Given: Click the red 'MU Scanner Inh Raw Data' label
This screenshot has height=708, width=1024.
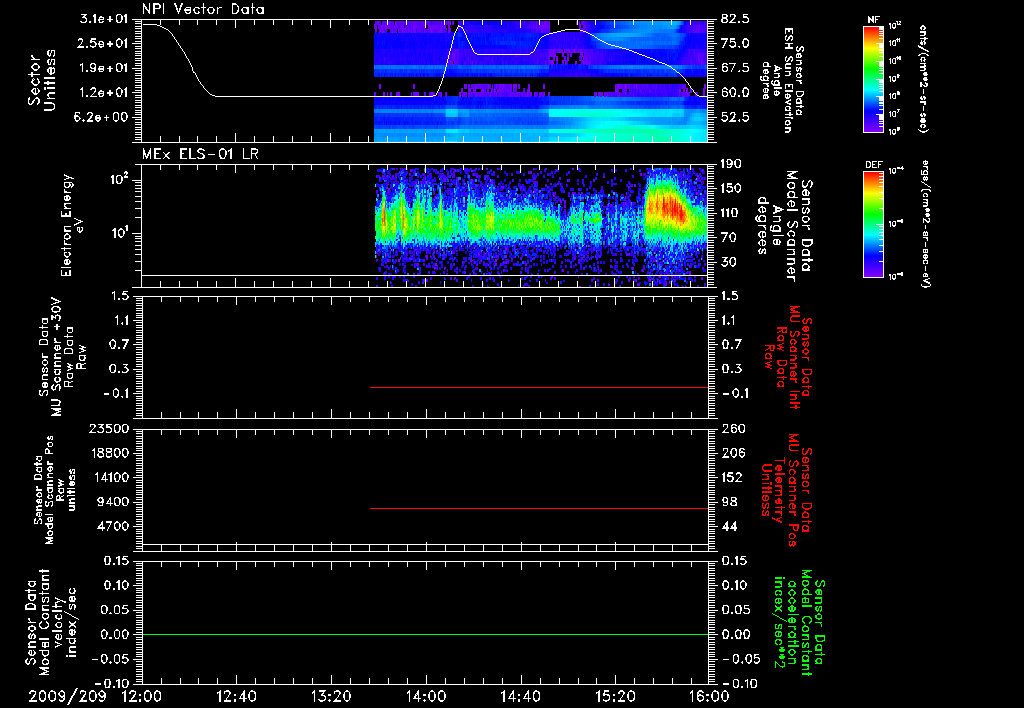Looking at the screenshot, I should [x=788, y=357].
